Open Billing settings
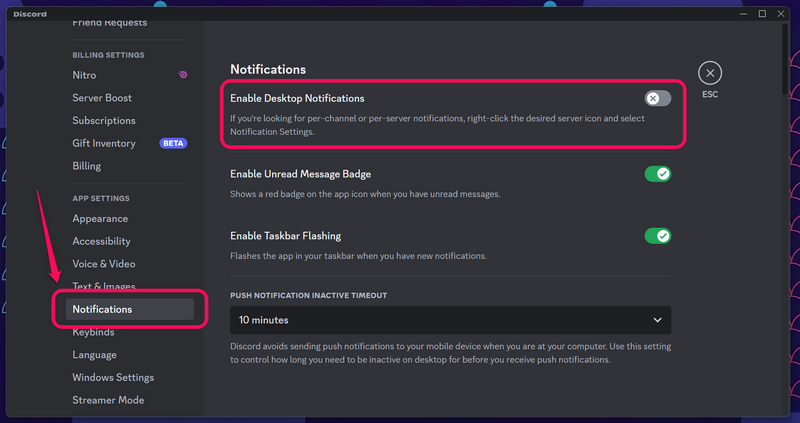The height and width of the screenshot is (423, 800). [x=86, y=166]
